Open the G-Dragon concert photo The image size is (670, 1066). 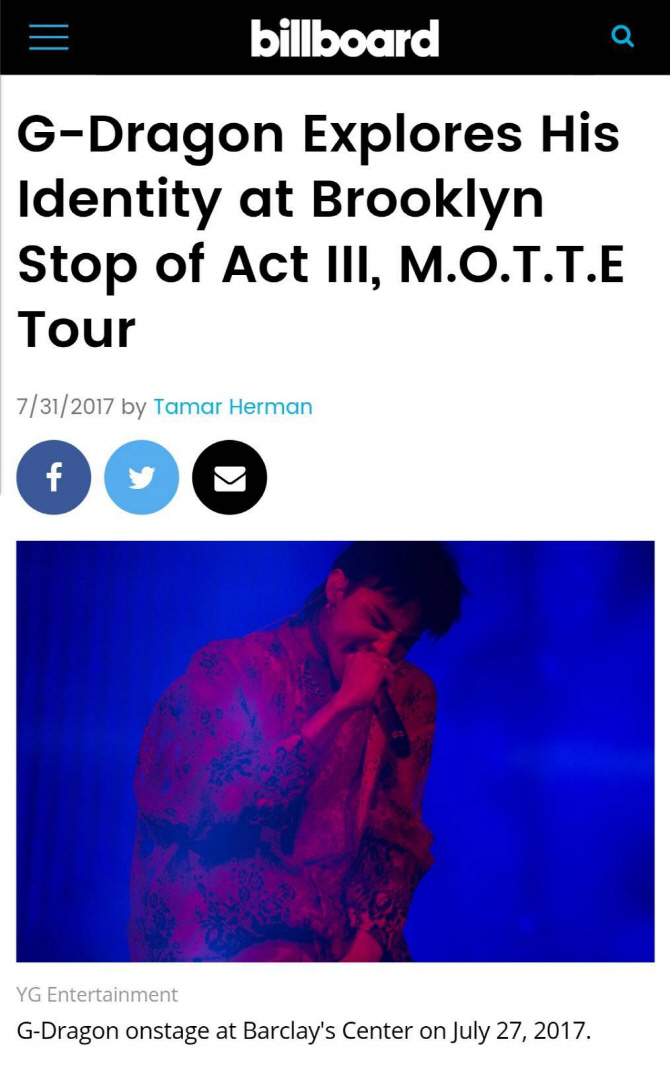point(335,751)
